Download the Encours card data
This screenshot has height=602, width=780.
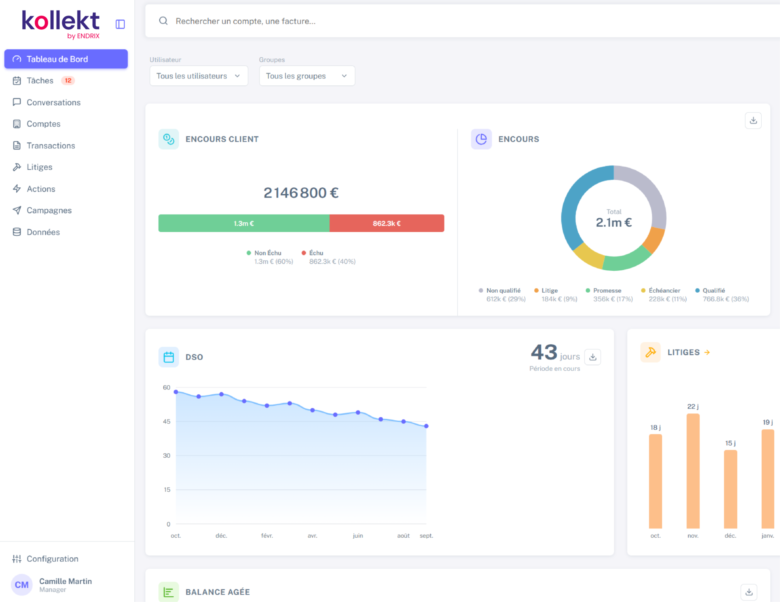pyautogui.click(x=753, y=120)
